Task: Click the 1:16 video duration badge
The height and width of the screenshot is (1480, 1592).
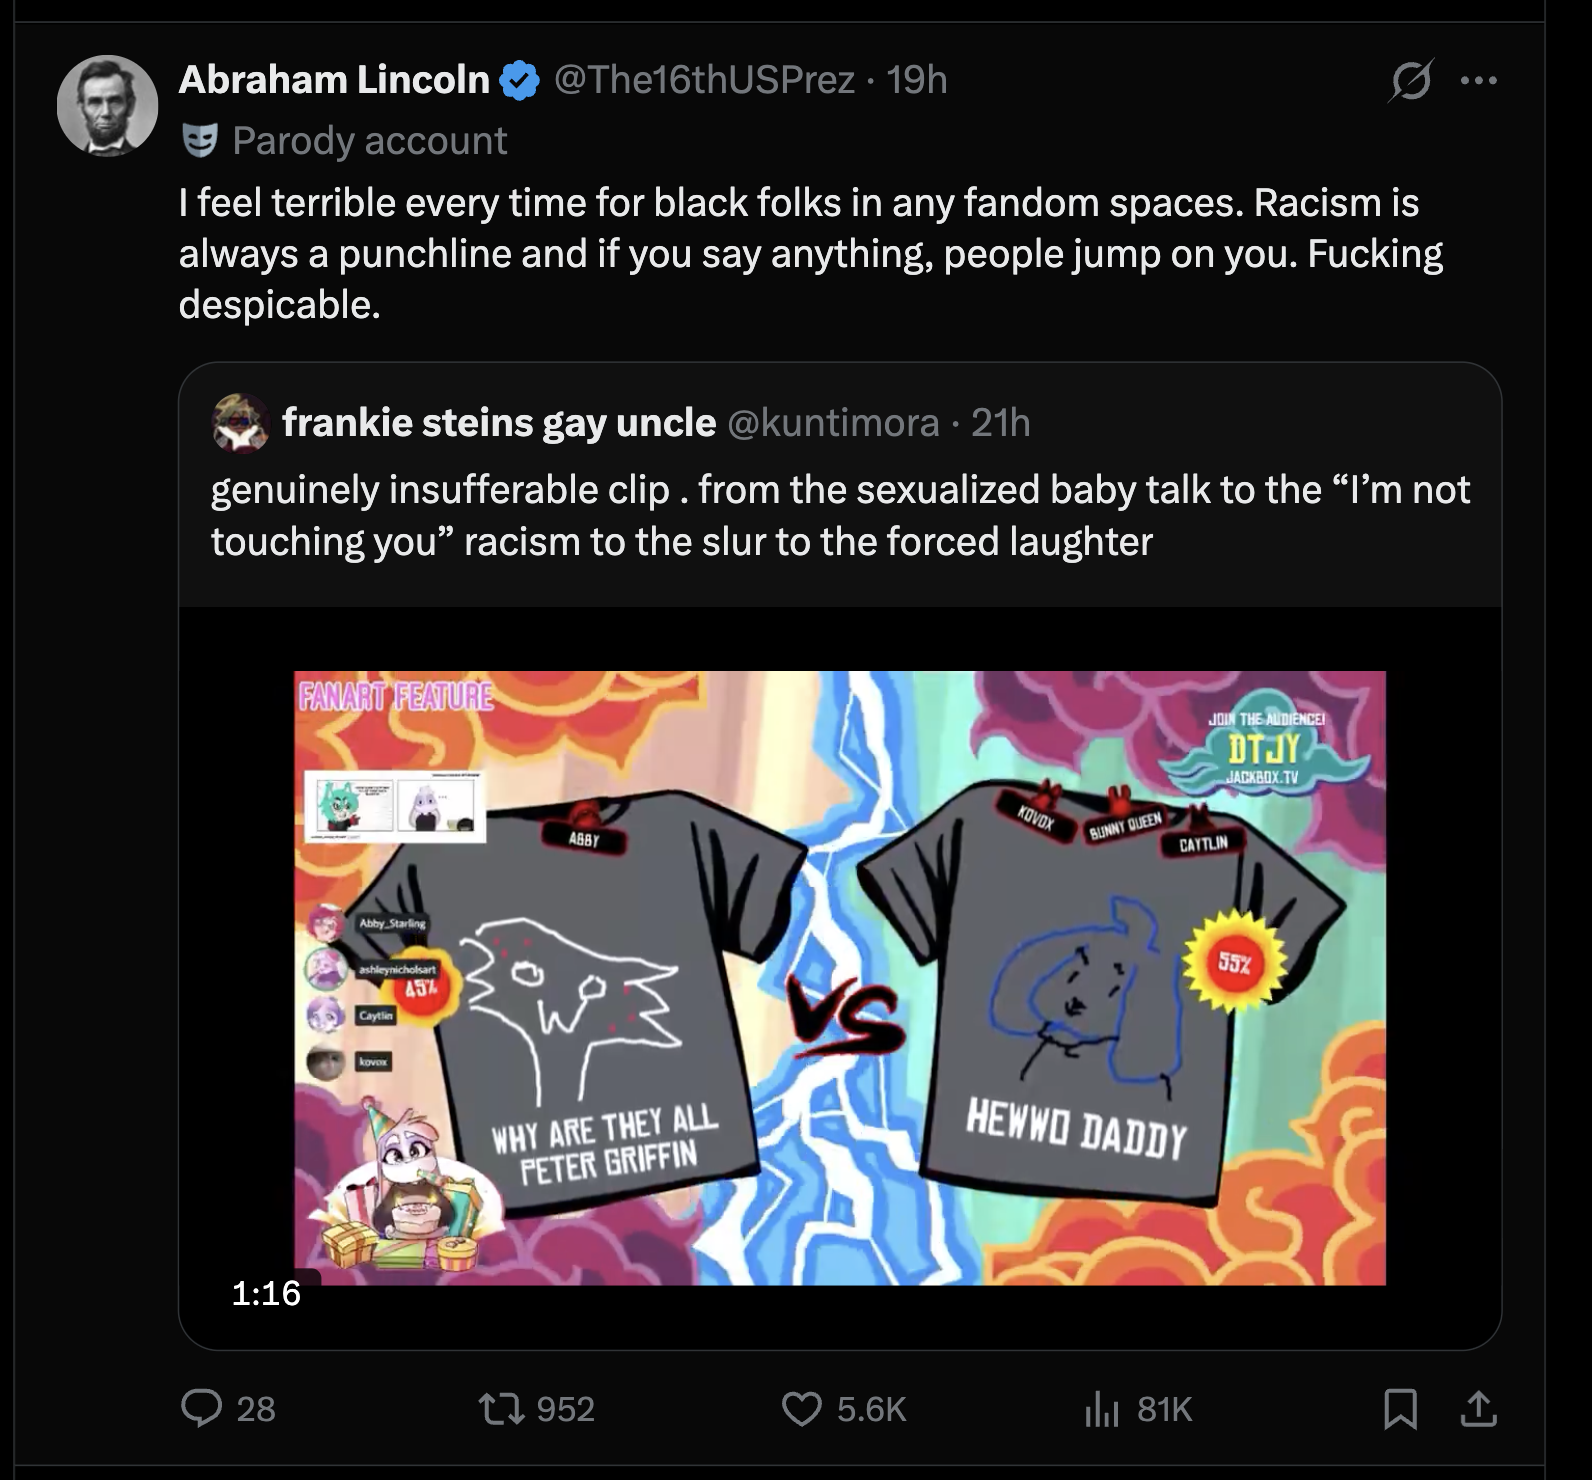Action: 266,1293
